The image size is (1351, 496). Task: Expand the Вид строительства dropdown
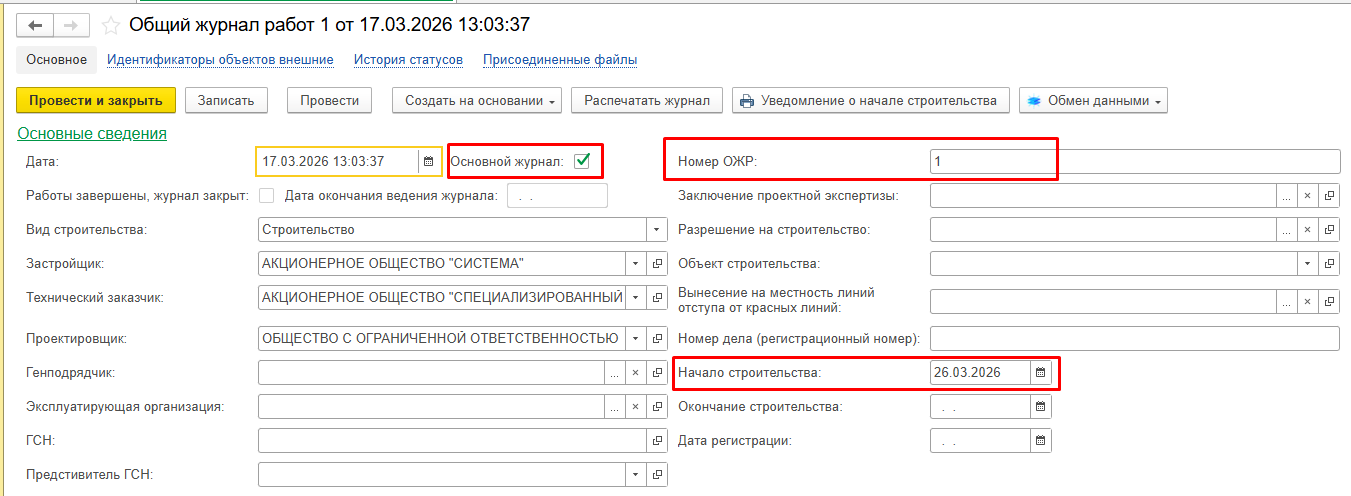click(x=657, y=230)
